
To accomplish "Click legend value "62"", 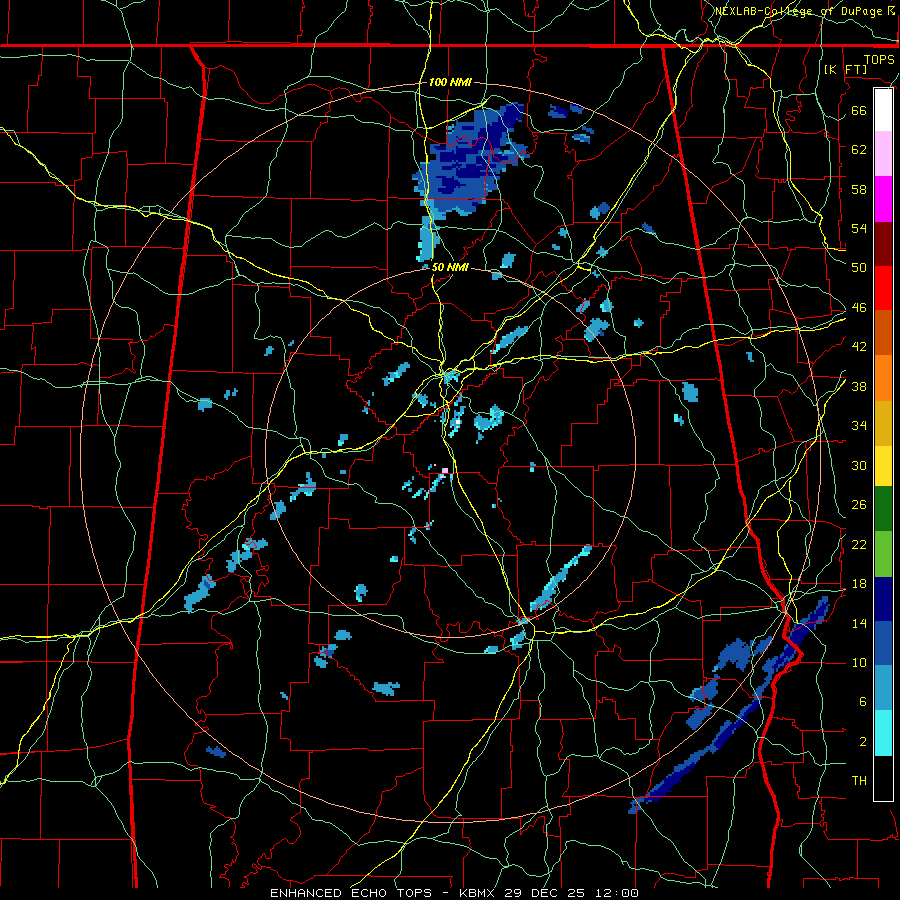I will point(859,149).
